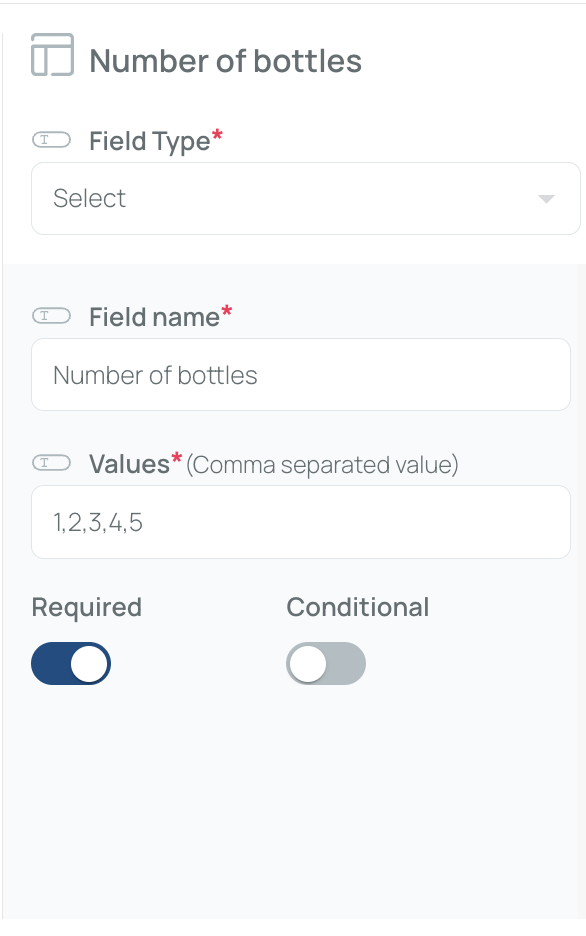
Task: Click the red asterisk beside Values
Action: (177, 458)
